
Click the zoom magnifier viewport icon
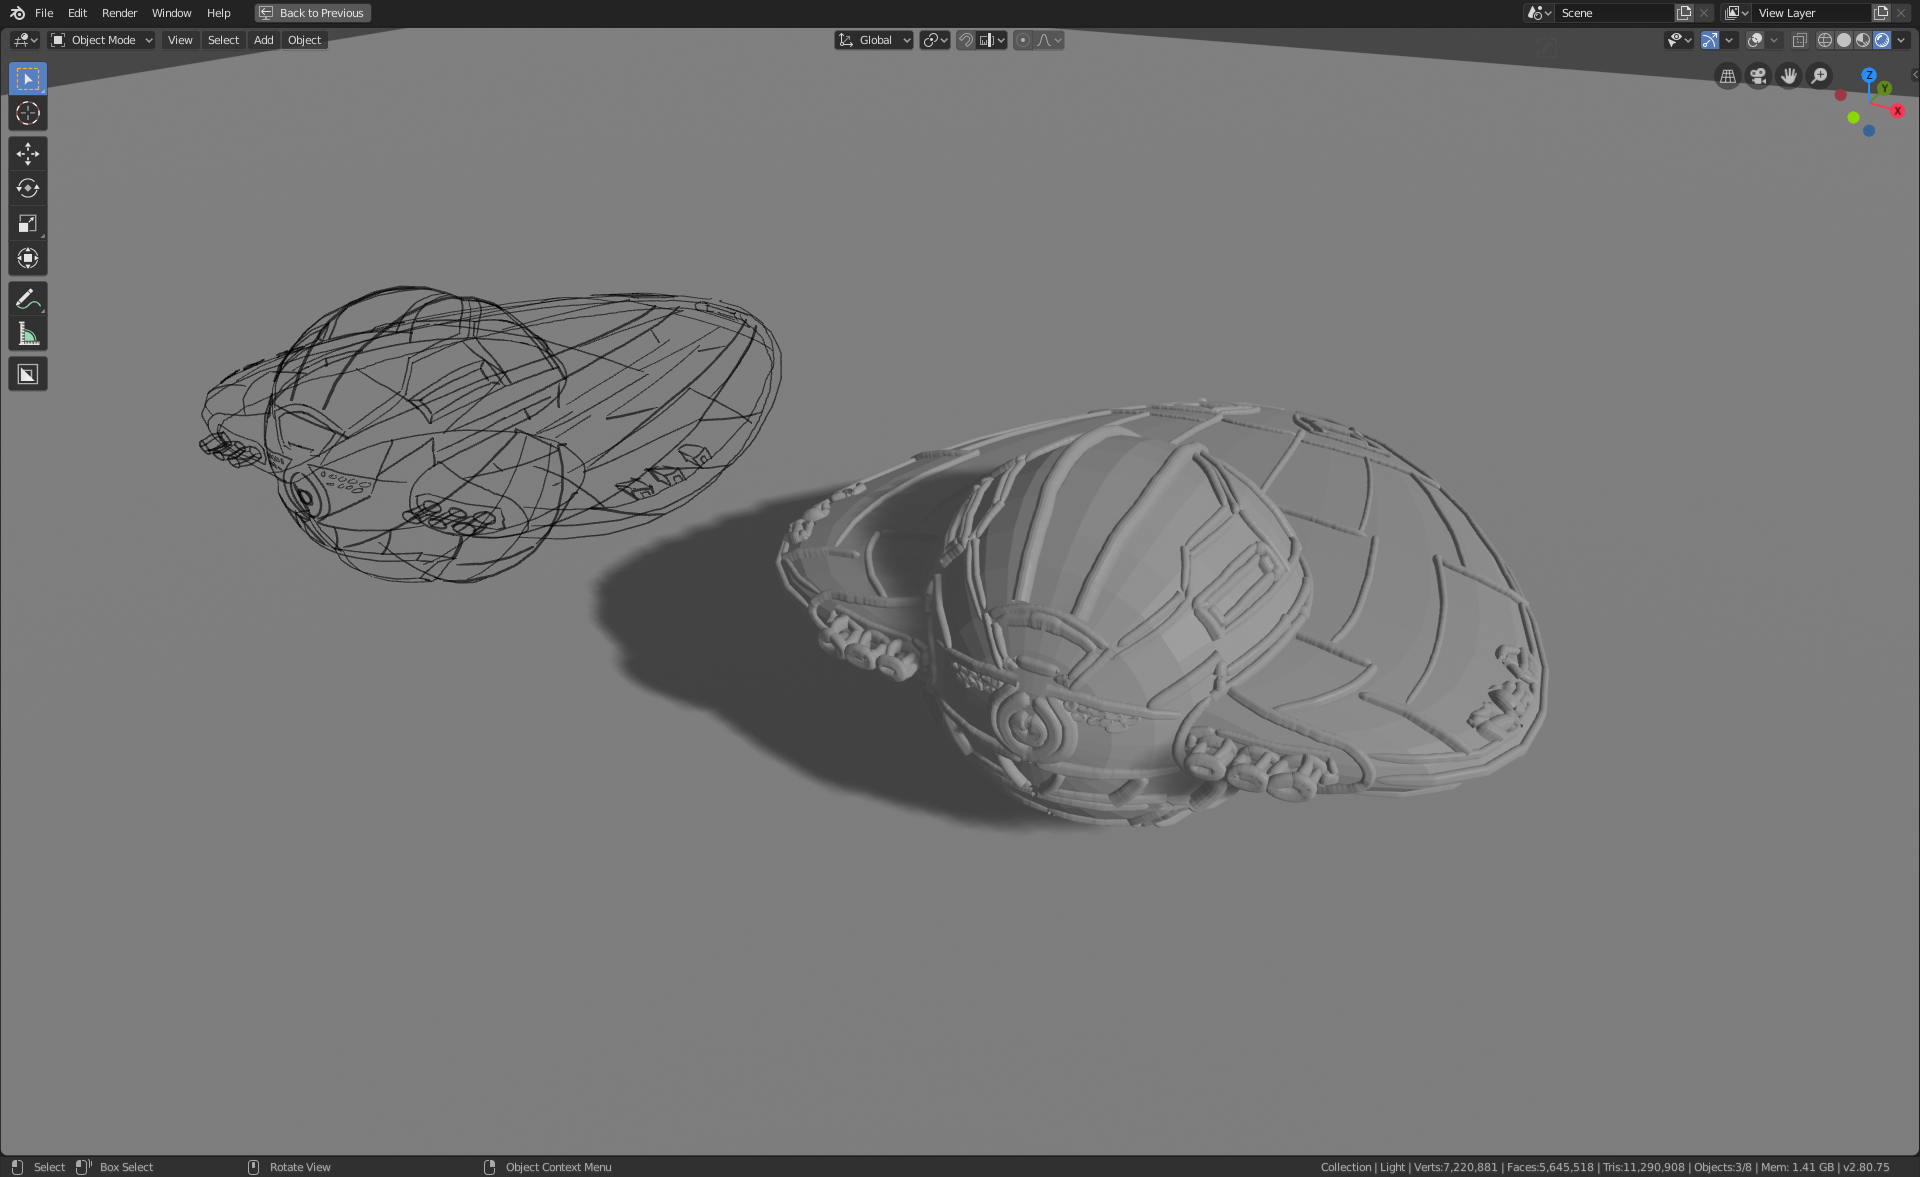point(1819,76)
